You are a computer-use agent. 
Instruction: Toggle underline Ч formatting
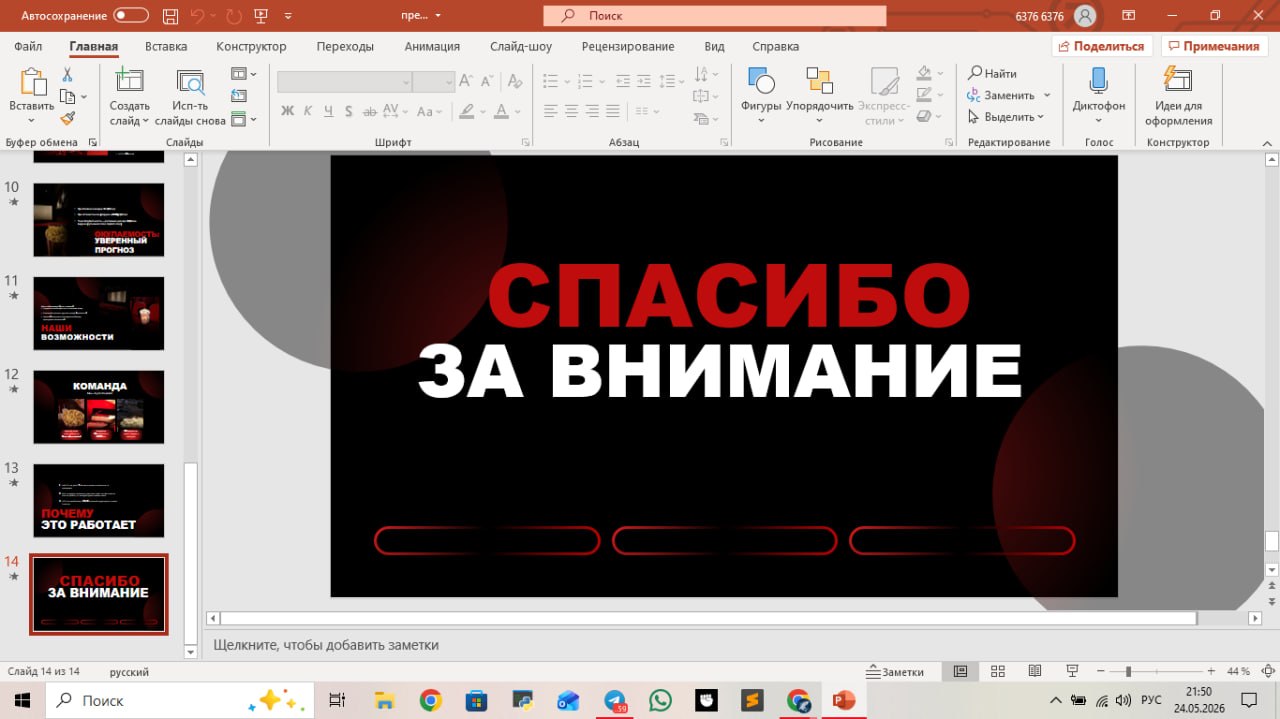click(x=328, y=111)
